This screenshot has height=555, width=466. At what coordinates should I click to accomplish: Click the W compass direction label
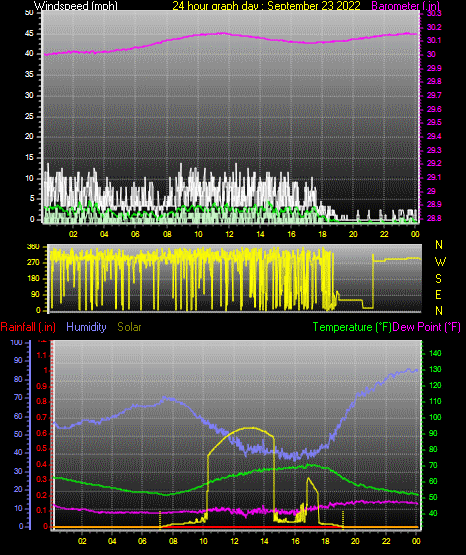[440, 262]
